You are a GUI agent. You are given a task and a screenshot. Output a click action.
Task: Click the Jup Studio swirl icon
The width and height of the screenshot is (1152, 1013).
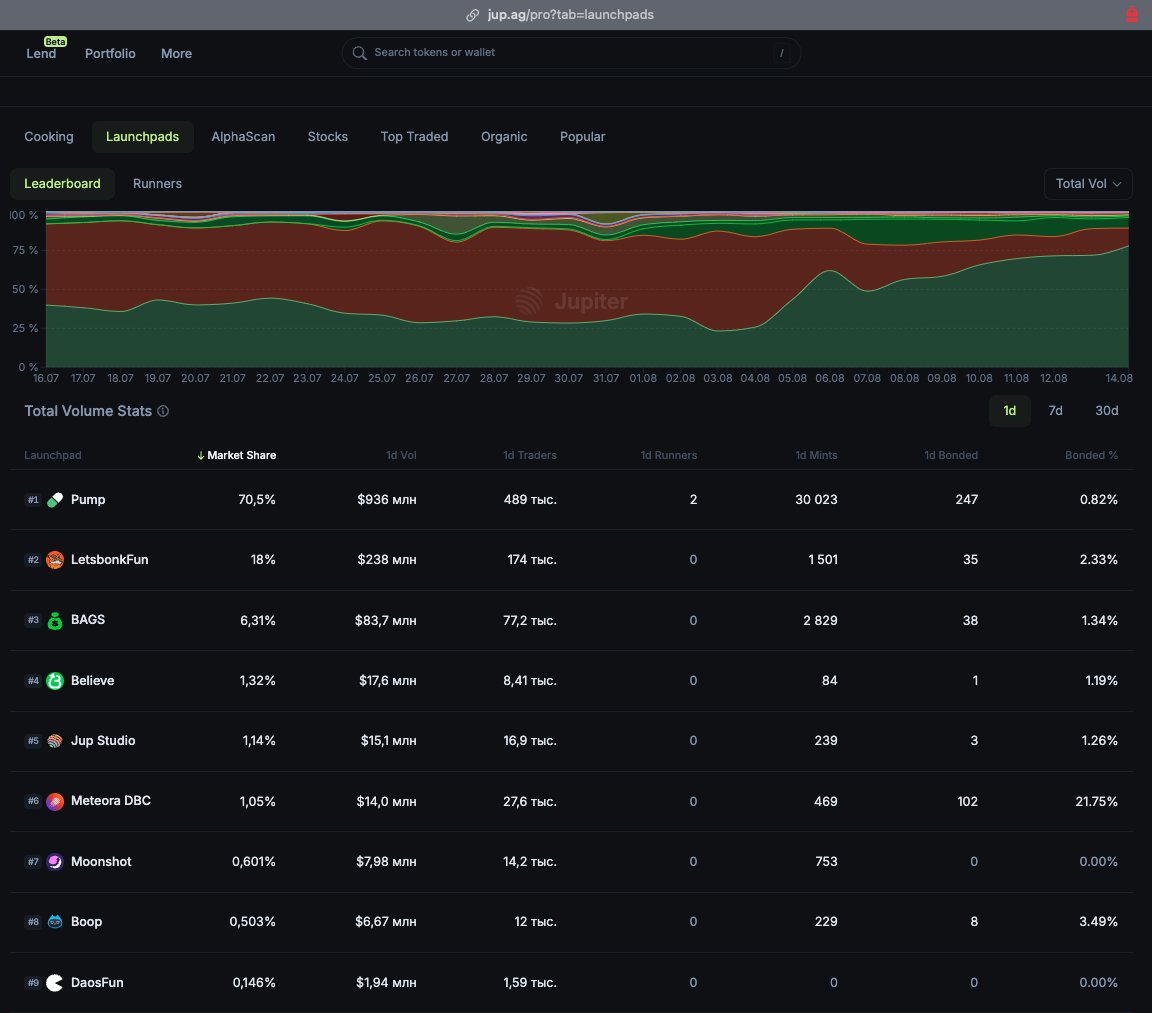click(55, 741)
